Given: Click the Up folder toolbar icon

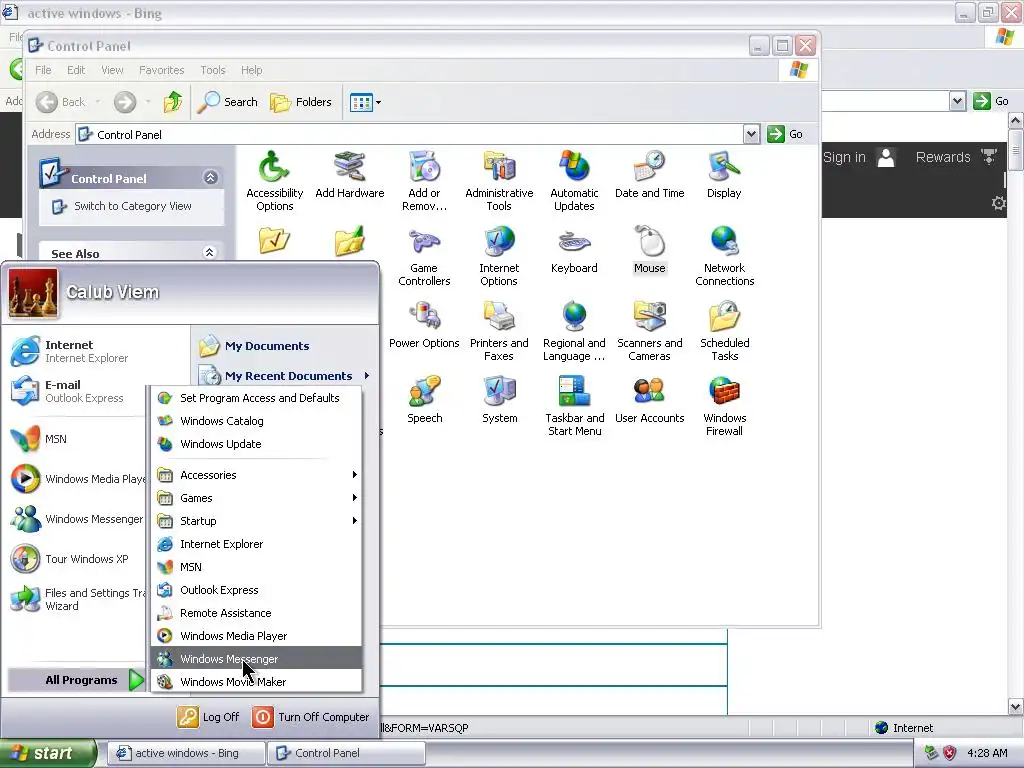Looking at the screenshot, I should point(173,102).
